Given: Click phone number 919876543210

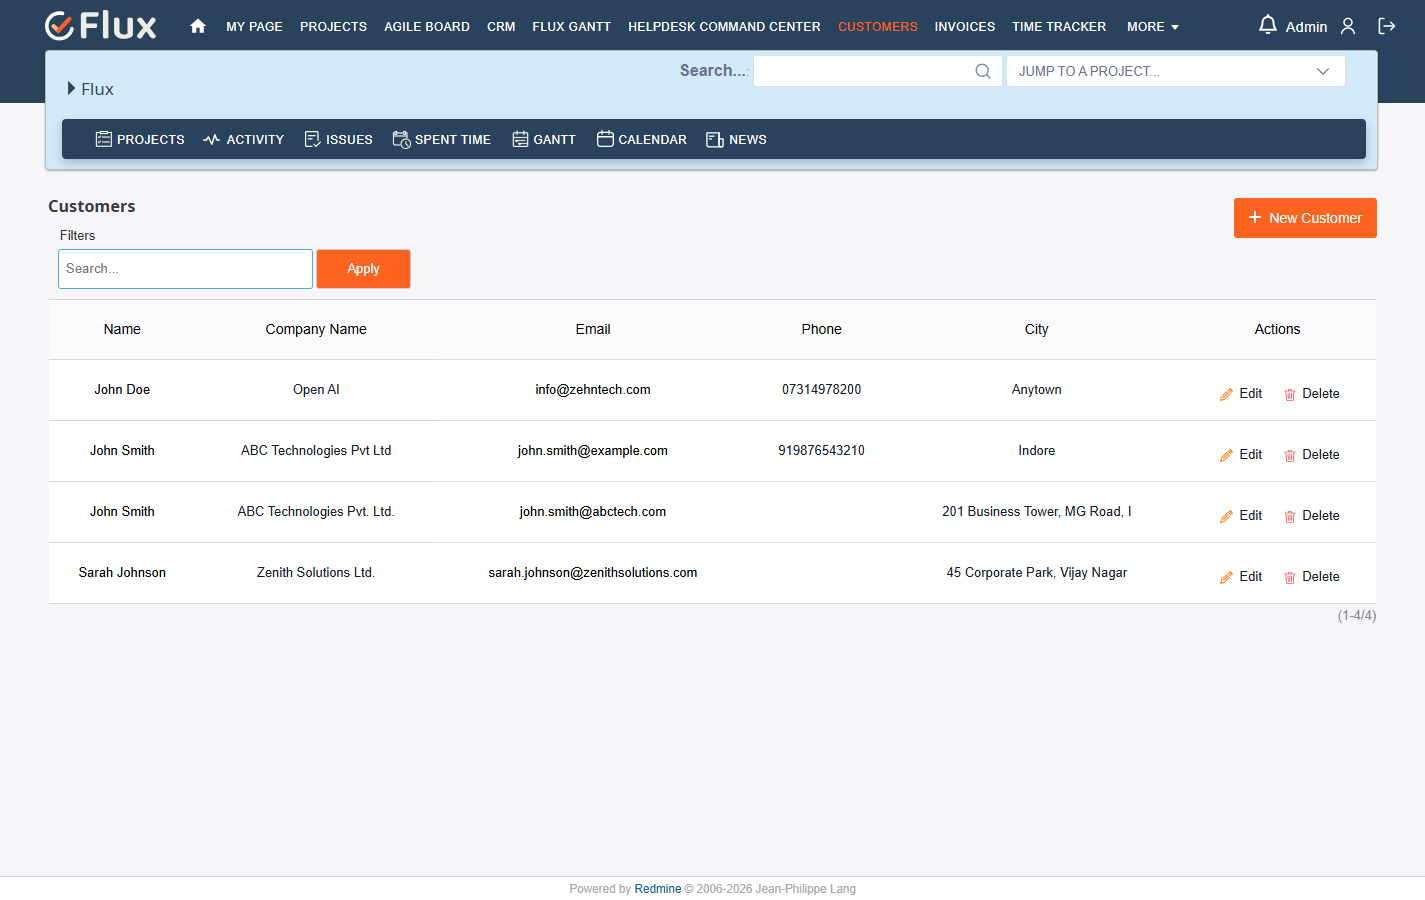Looking at the screenshot, I should point(821,451).
